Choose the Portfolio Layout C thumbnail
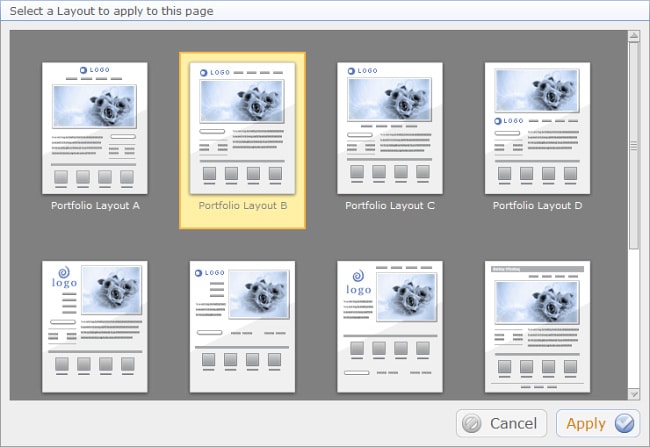Screen dimensions: 650x447 389,128
